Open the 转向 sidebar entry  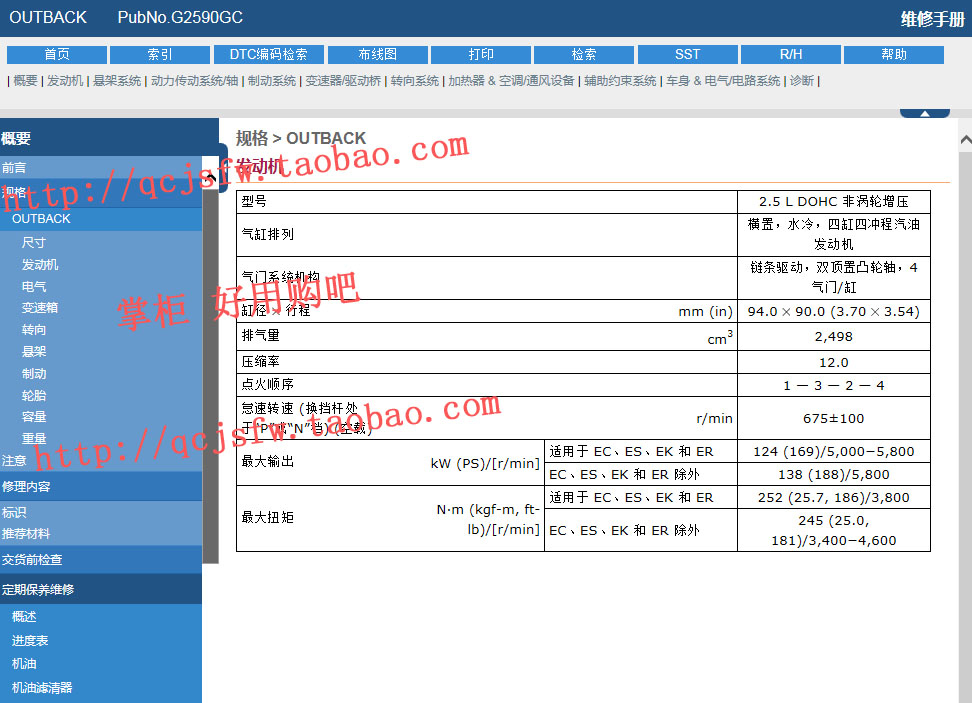(33, 330)
